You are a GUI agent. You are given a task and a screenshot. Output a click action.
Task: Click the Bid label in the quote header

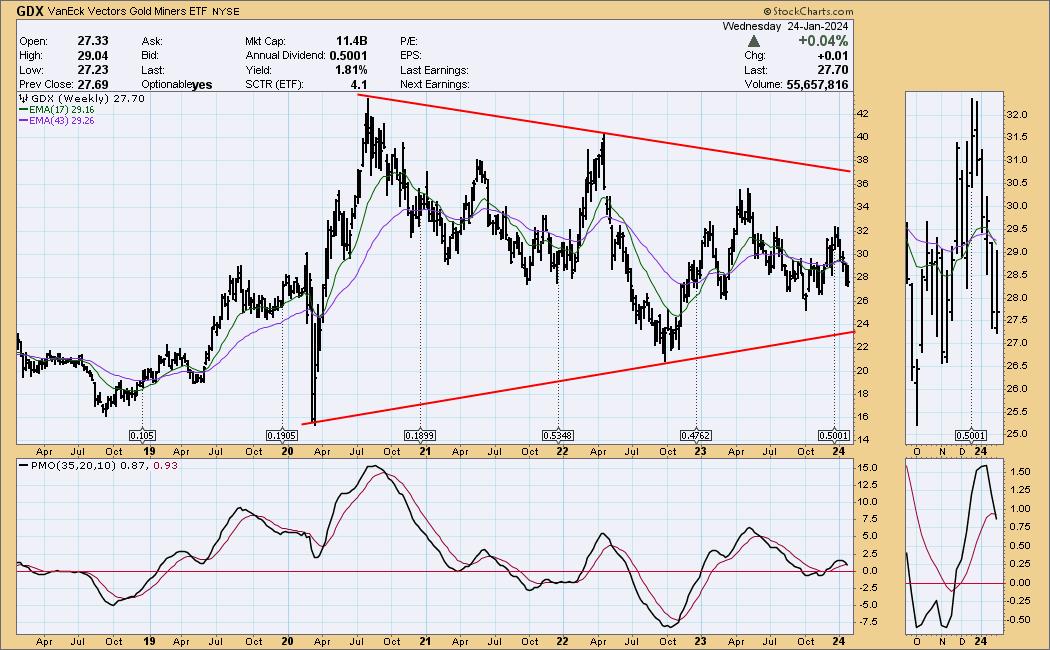click(150, 56)
